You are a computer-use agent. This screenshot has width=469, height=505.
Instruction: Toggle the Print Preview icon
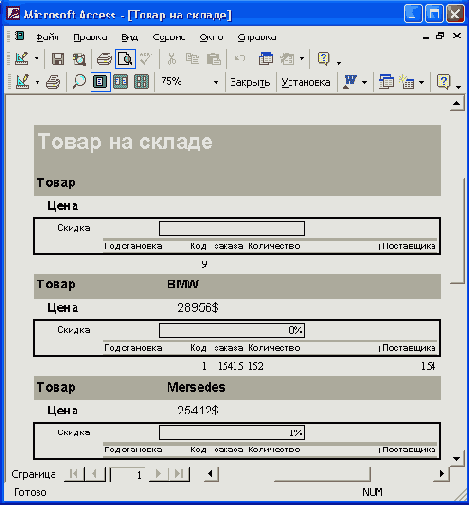pyautogui.click(x=125, y=59)
